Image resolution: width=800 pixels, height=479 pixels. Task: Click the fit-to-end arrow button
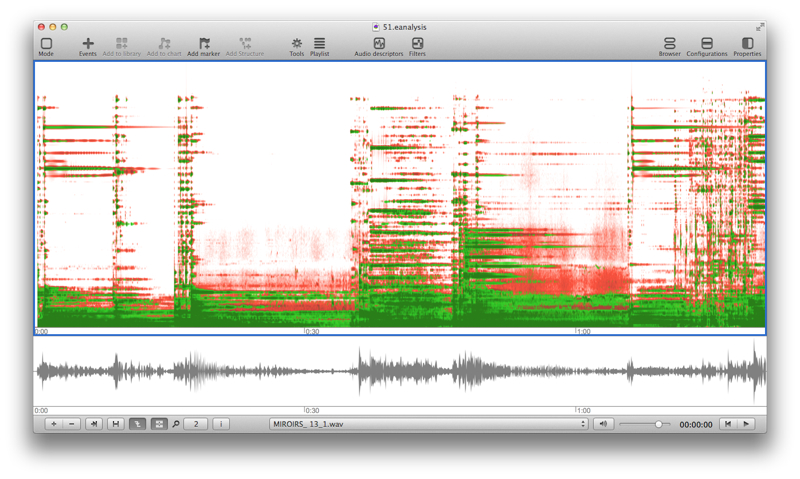coord(94,424)
